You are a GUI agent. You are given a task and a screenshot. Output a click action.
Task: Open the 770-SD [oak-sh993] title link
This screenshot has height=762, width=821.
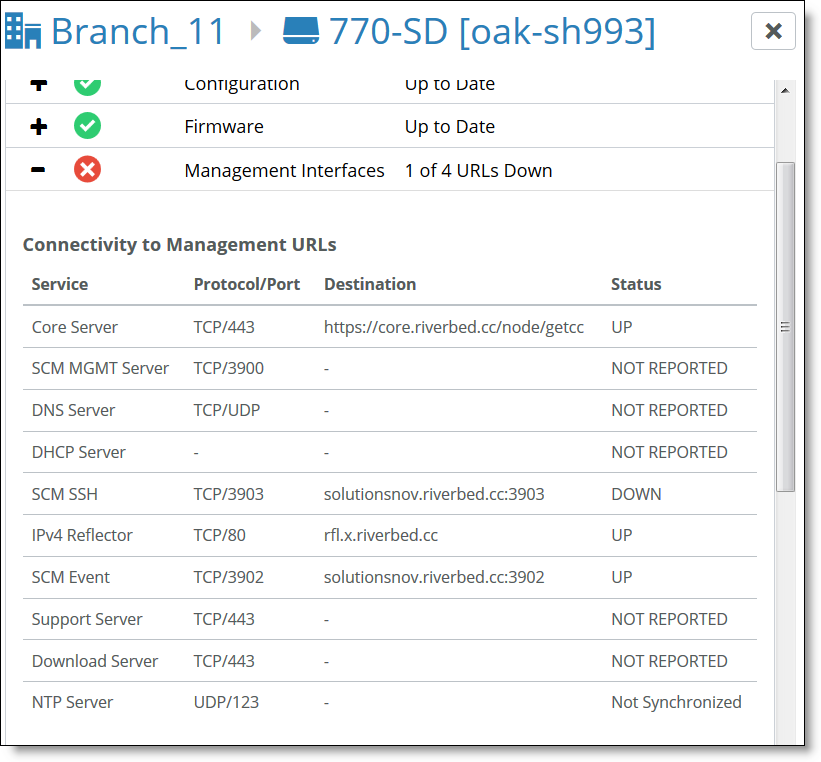coord(492,32)
